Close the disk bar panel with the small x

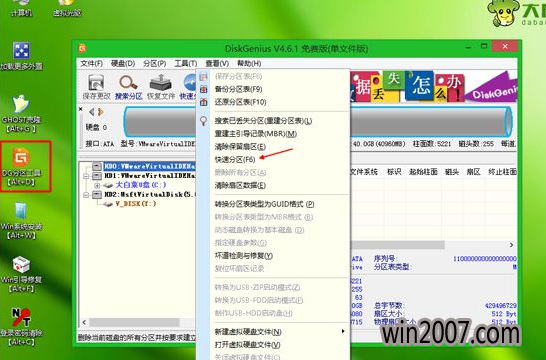(x=81, y=109)
